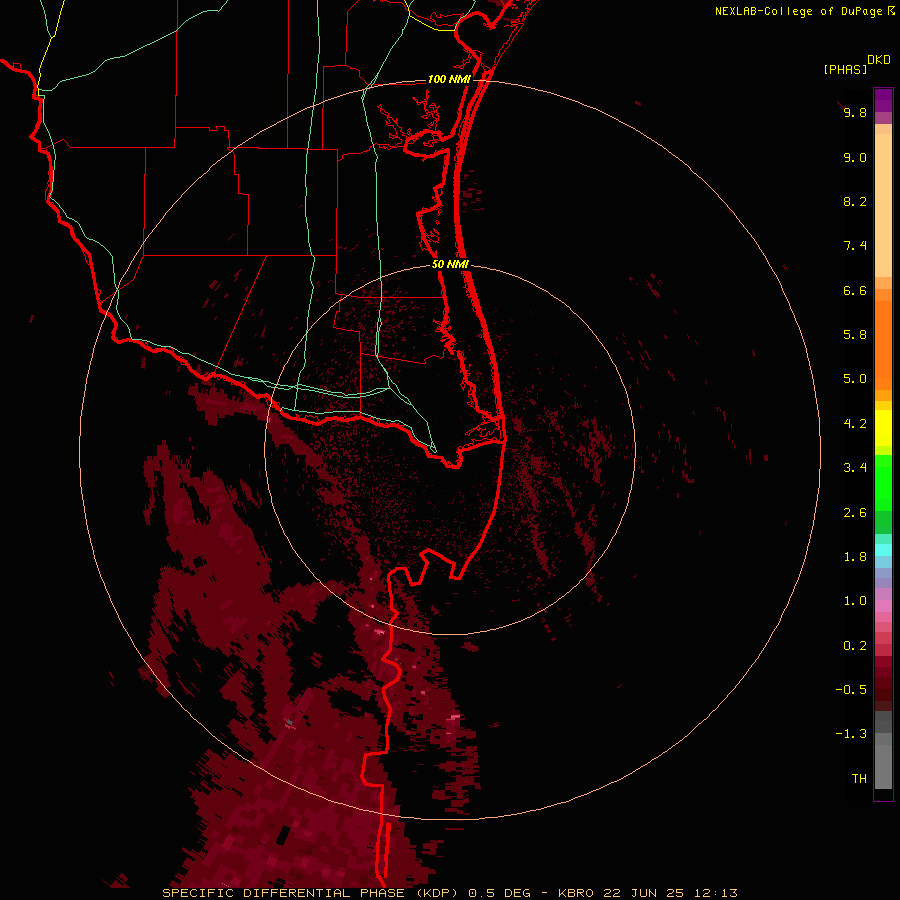Click the 22 JUN 25 date text
The width and height of the screenshot is (900, 900).
coord(643,893)
